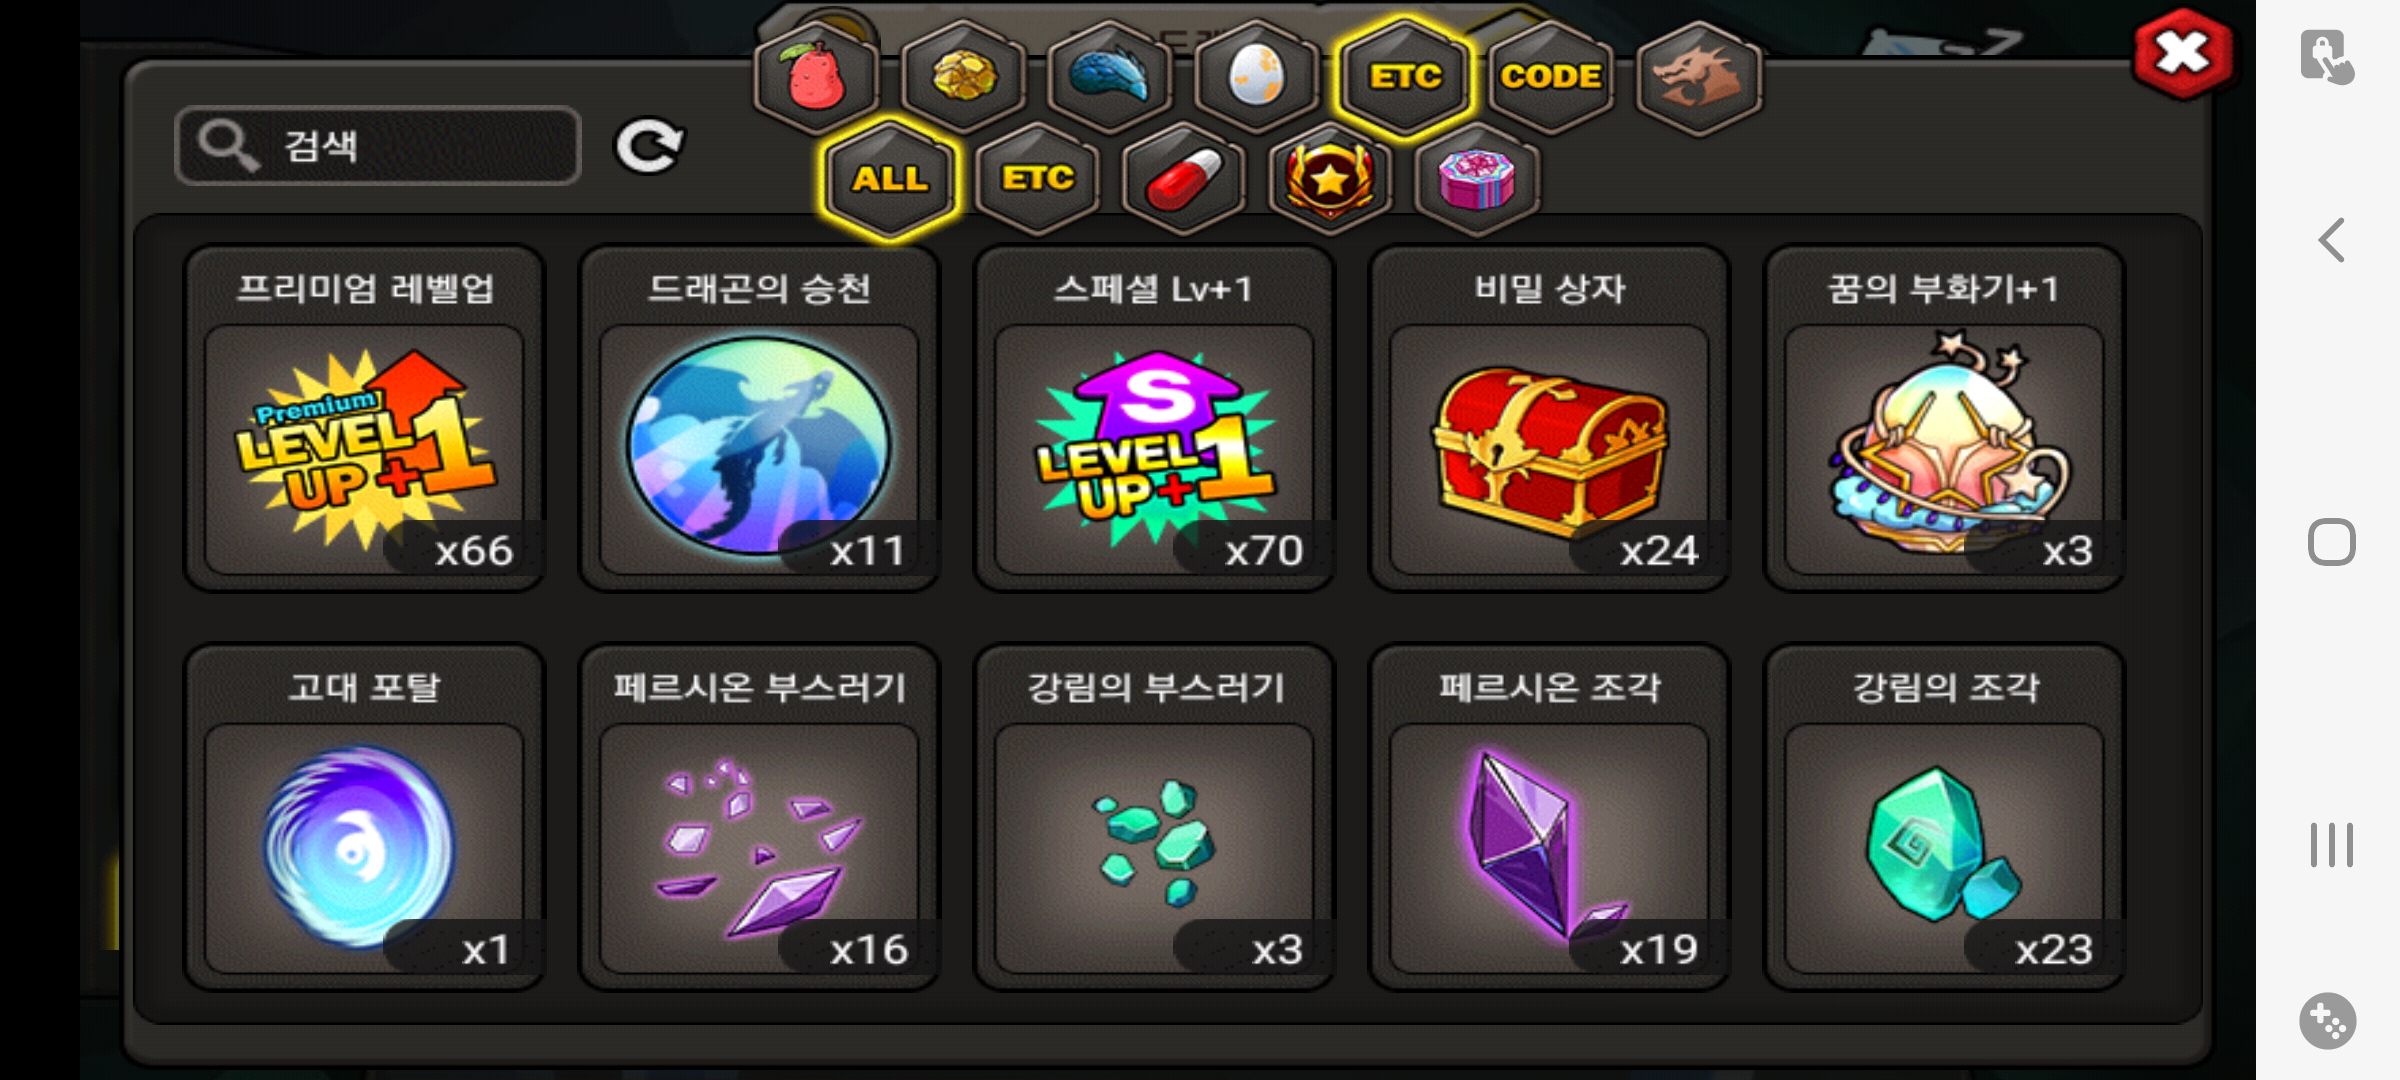Select the highlighted ETC top tab
Viewport: 2400px width, 1080px height.
click(1404, 78)
